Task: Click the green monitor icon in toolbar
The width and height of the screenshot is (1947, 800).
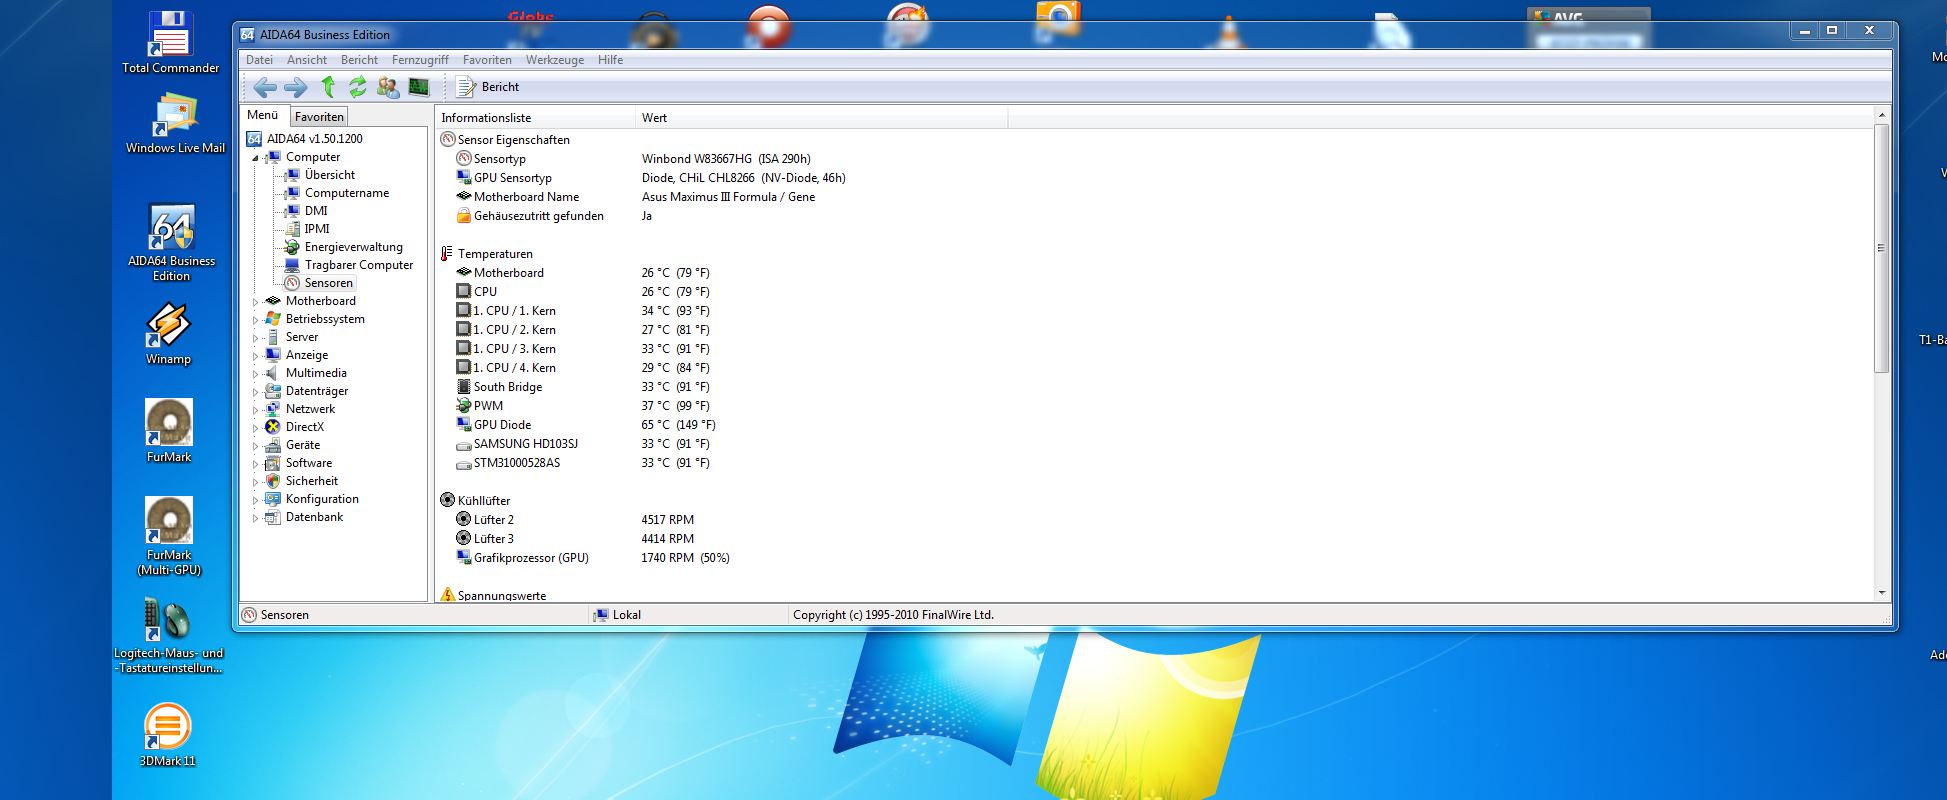Action: (x=418, y=87)
